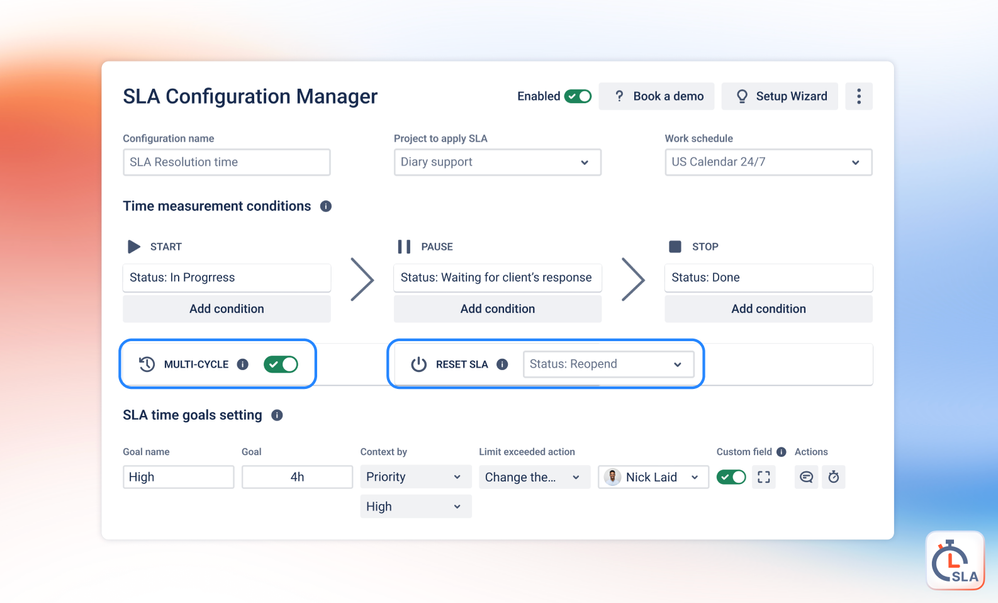Click the Configuration name input field
Image resolution: width=998 pixels, height=603 pixels.
(x=227, y=162)
